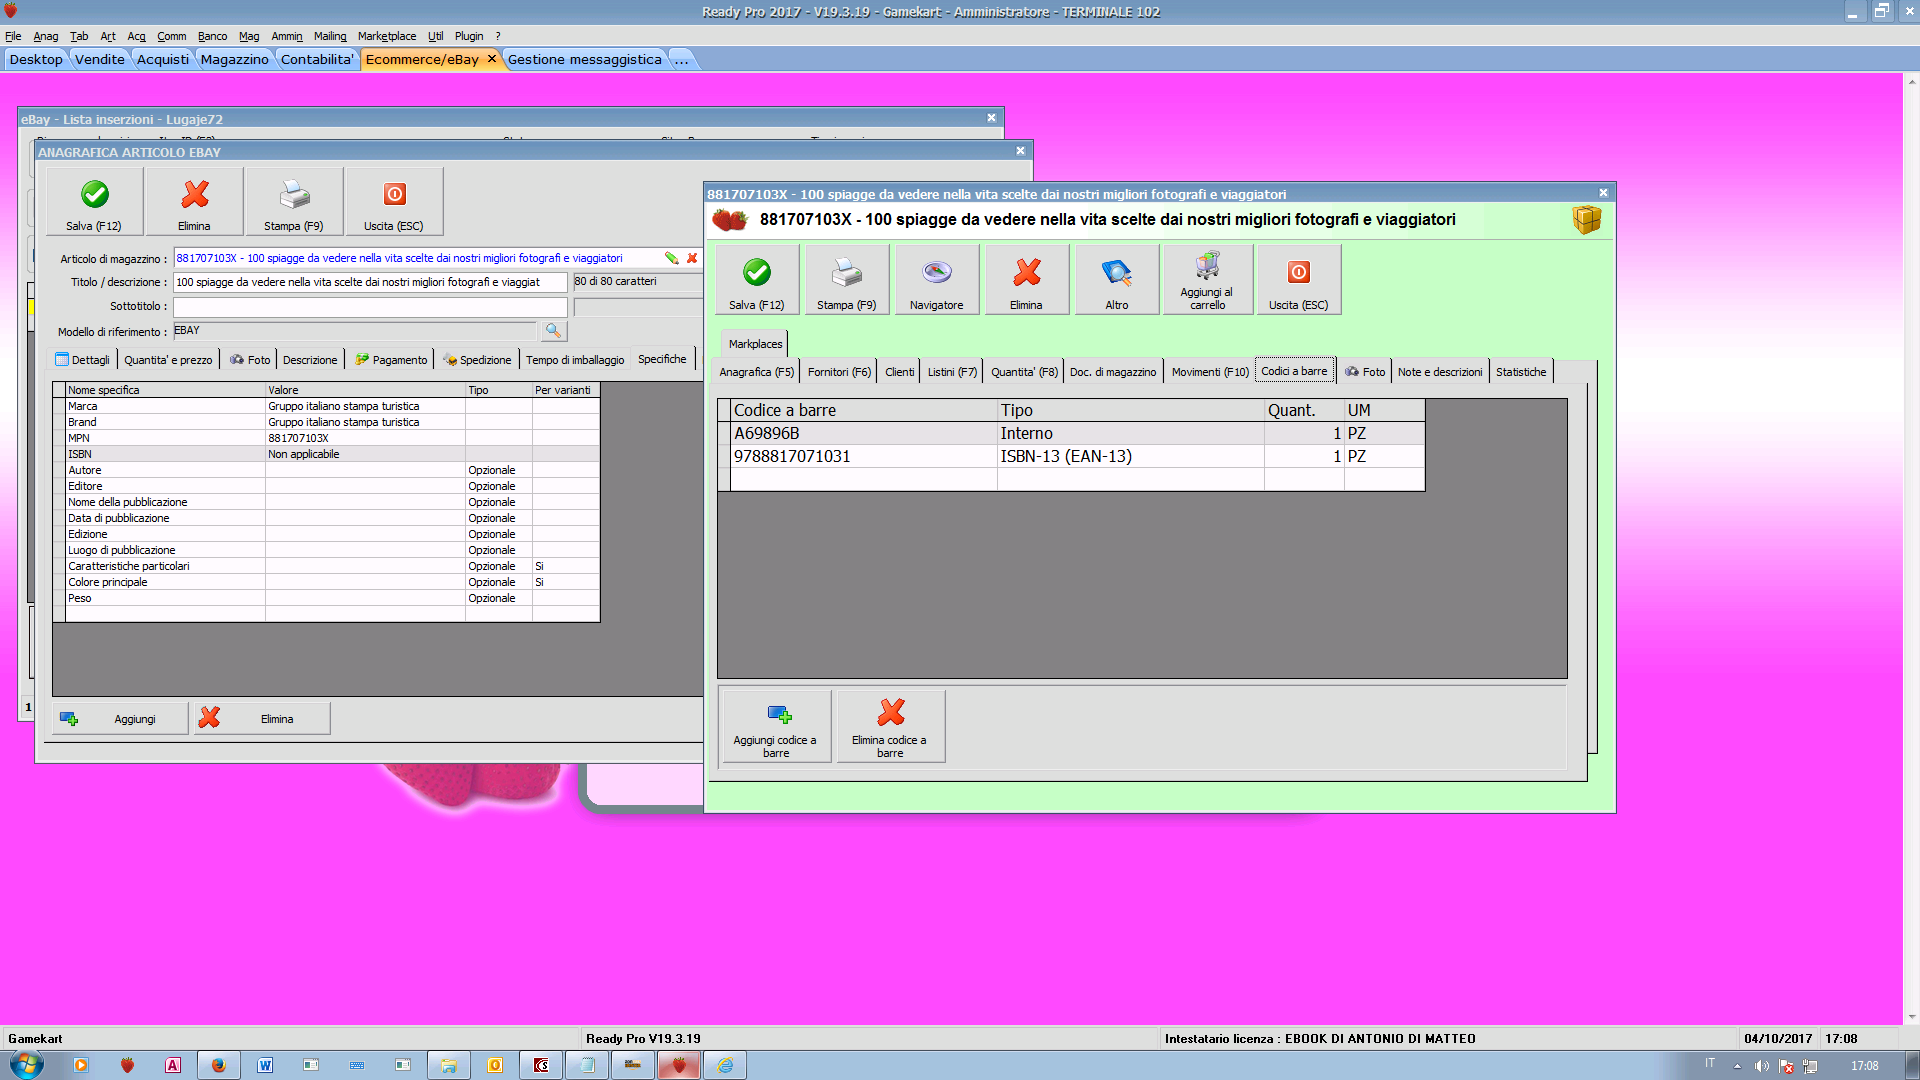
Task: Click the magnifier next to Modello di riferimento
Action: coord(553,330)
